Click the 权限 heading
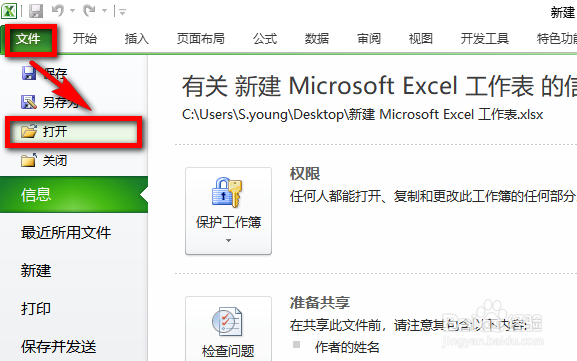This screenshot has height=361, width=577. point(305,174)
